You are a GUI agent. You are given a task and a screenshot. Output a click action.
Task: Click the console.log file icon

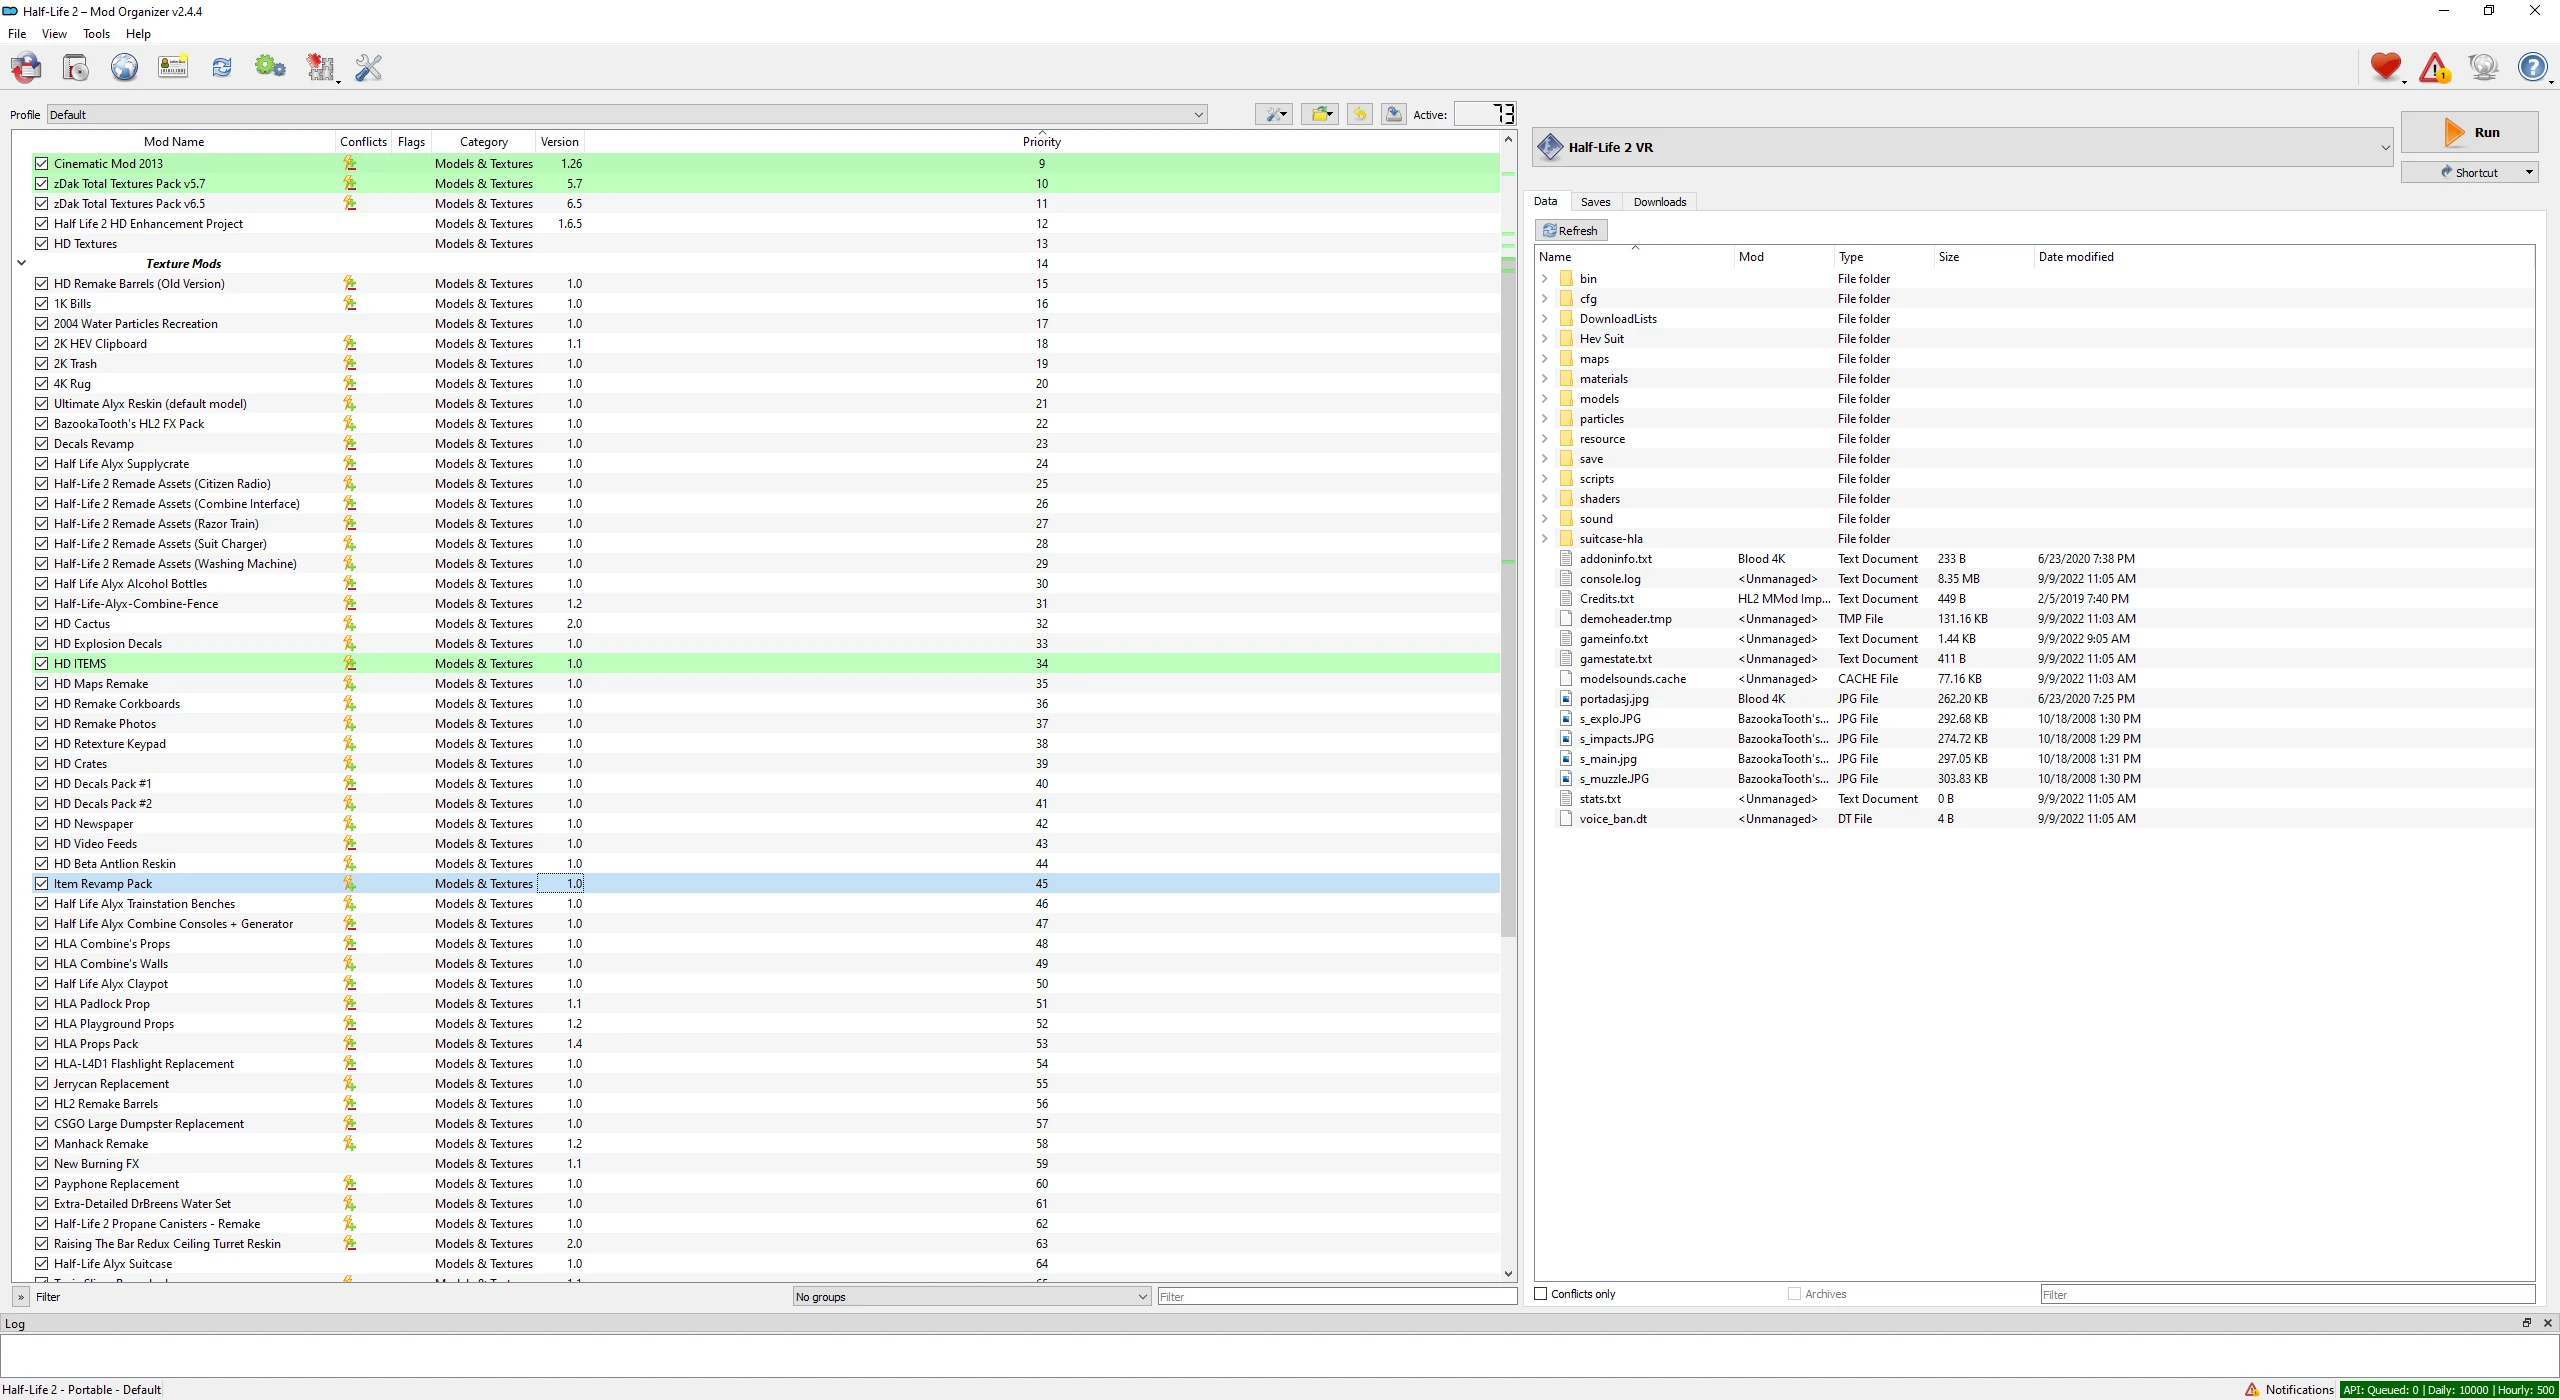point(1567,579)
